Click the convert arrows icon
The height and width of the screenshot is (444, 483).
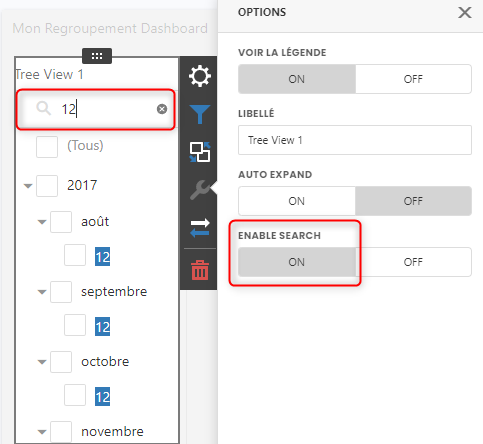point(200,228)
